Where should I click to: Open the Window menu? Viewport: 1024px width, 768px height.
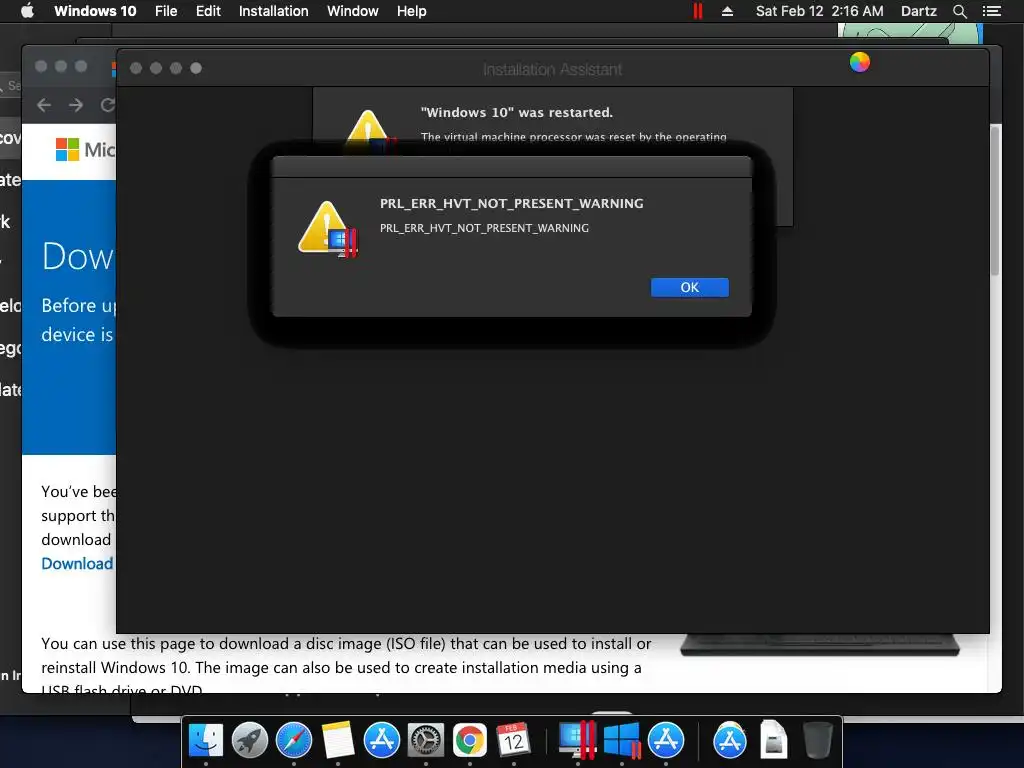click(x=353, y=11)
